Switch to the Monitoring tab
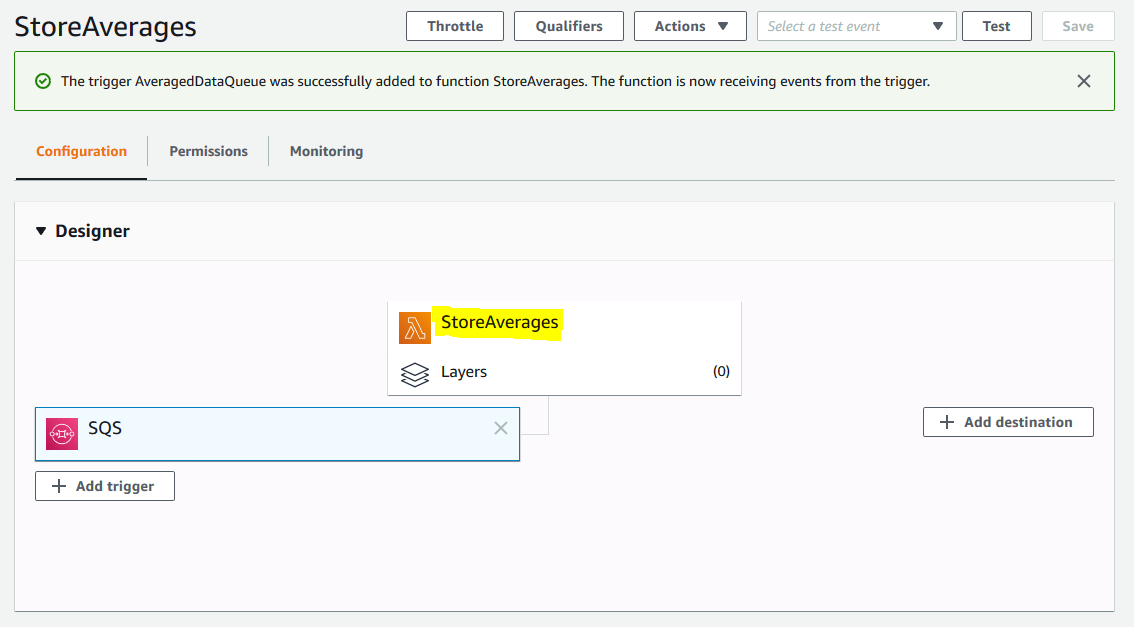Screen dimensions: 1134x627 coord(326,151)
